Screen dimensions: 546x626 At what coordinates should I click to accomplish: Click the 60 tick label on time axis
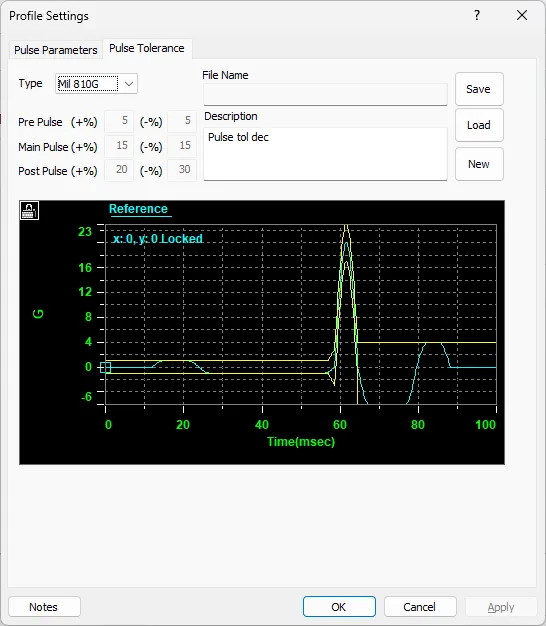pos(340,424)
